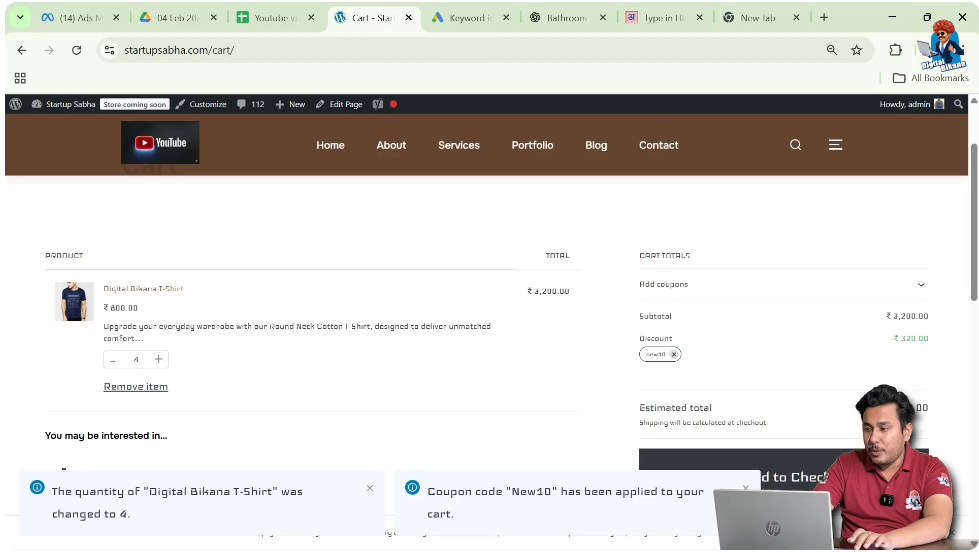Open the Digital Bikana T-Shirt product link
This screenshot has width=979, height=552.
click(143, 289)
